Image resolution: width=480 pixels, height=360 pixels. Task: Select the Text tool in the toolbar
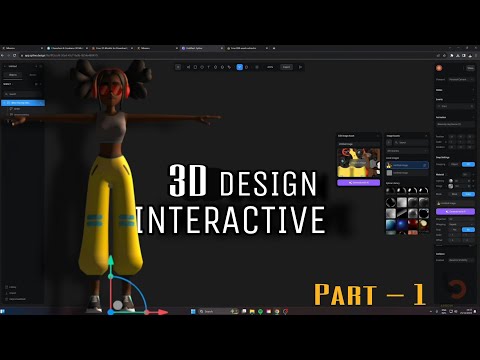209,67
